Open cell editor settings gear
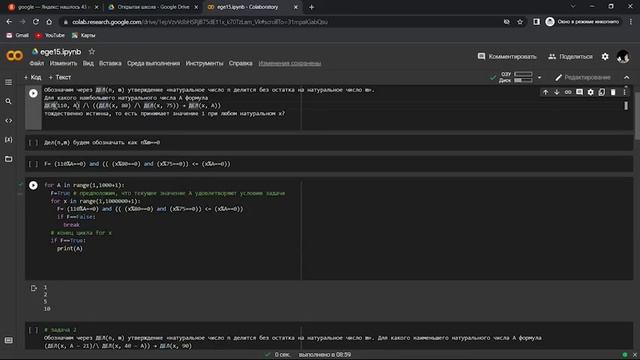640x360 pixels. click(x=591, y=92)
